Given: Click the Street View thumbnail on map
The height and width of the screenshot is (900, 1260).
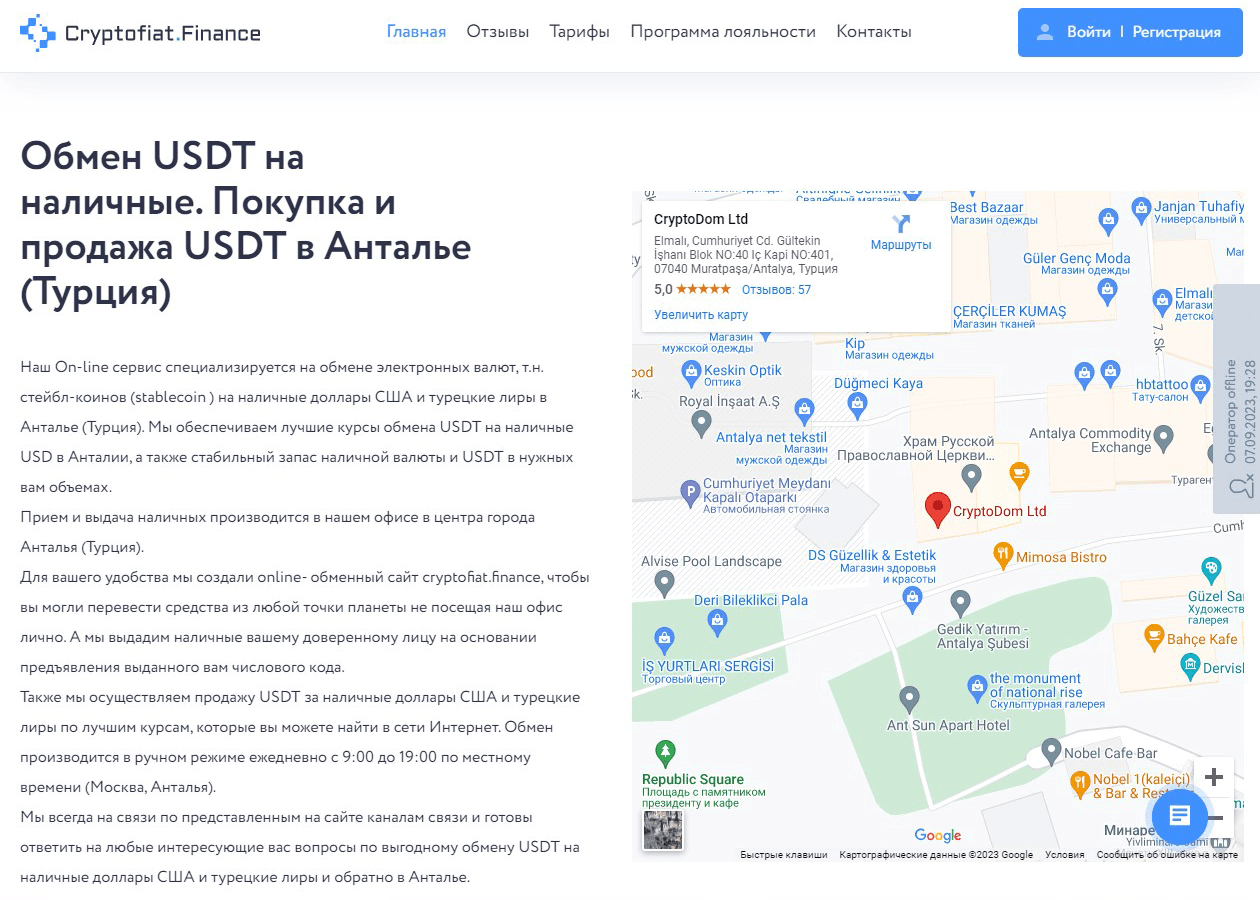Looking at the screenshot, I should pyautogui.click(x=663, y=830).
